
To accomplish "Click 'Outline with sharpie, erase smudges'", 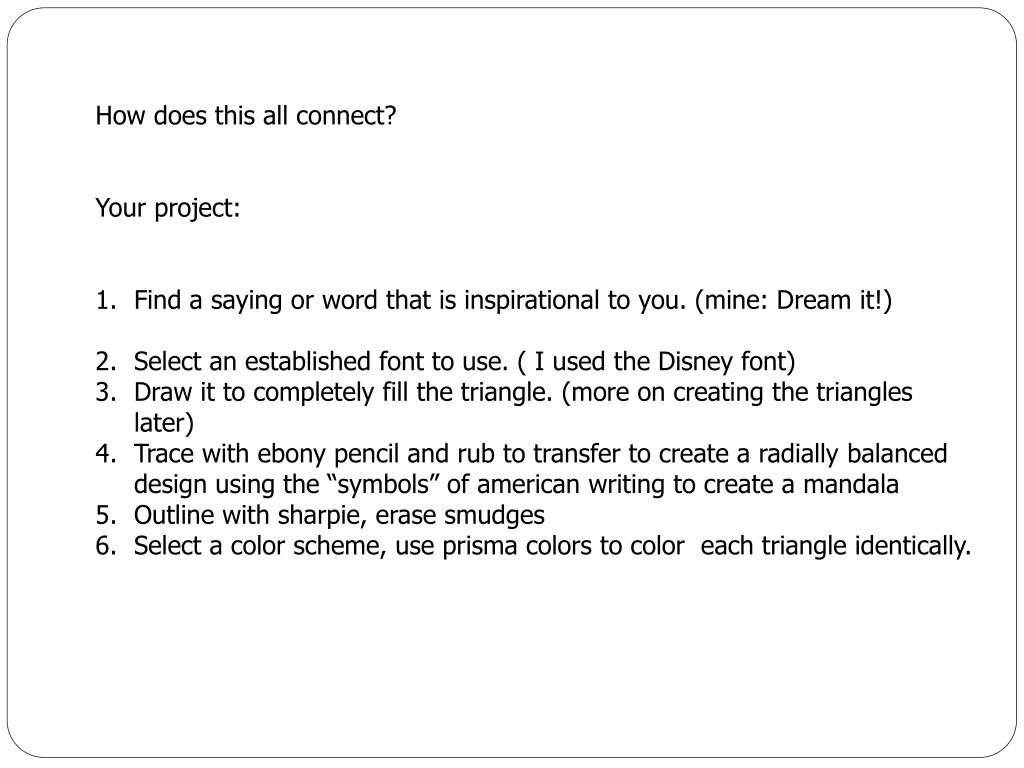I will (339, 515).
